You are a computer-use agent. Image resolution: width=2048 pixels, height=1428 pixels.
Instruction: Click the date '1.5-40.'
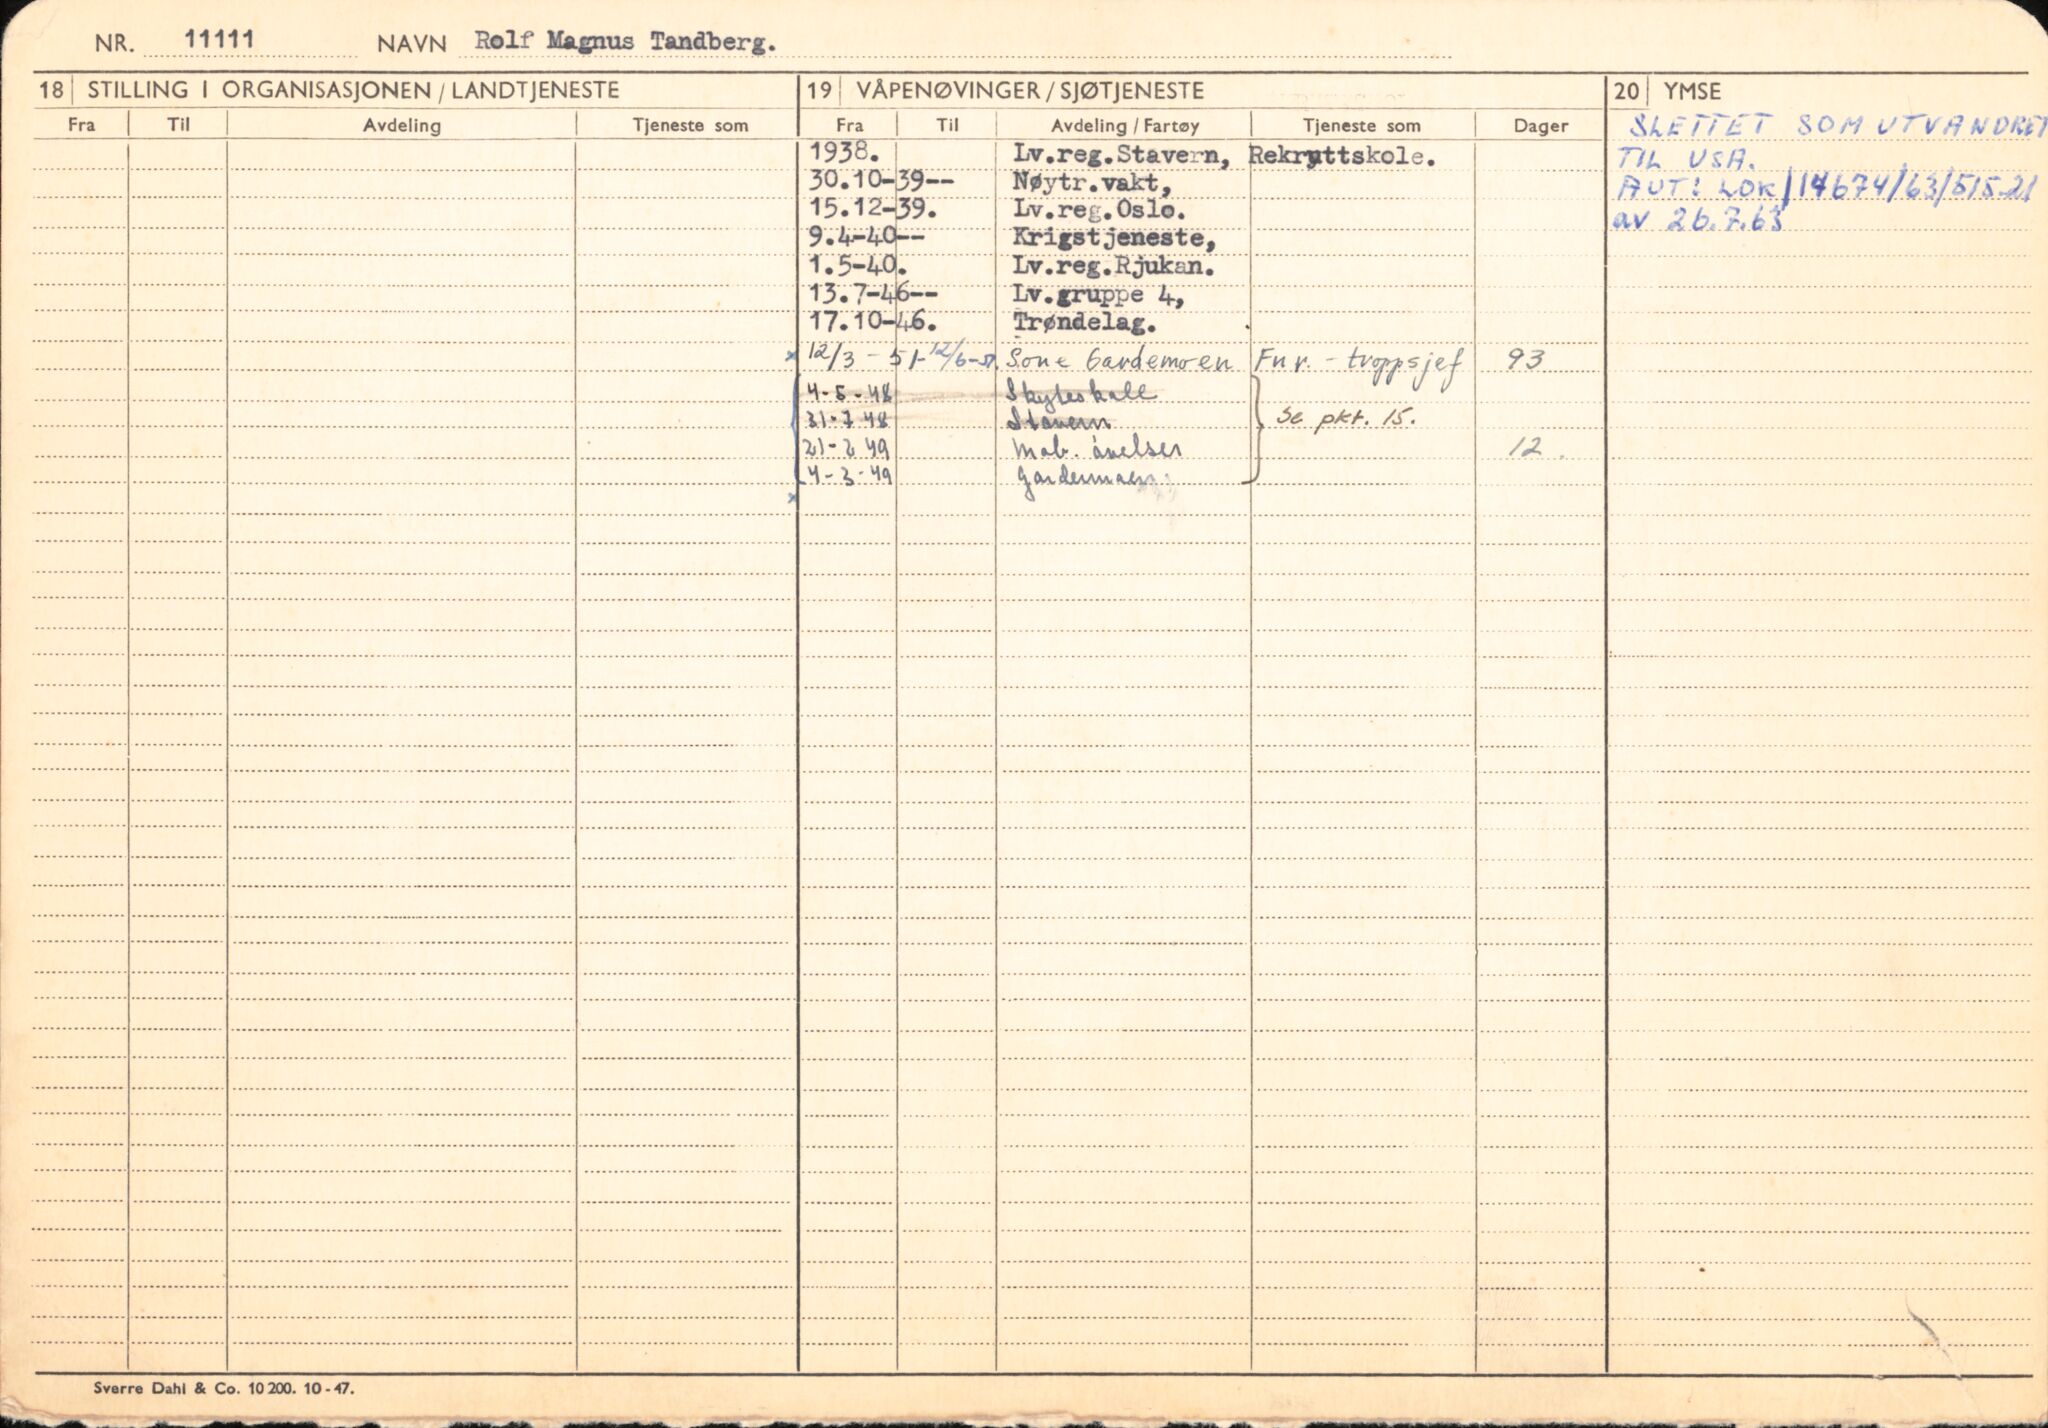coord(857,267)
